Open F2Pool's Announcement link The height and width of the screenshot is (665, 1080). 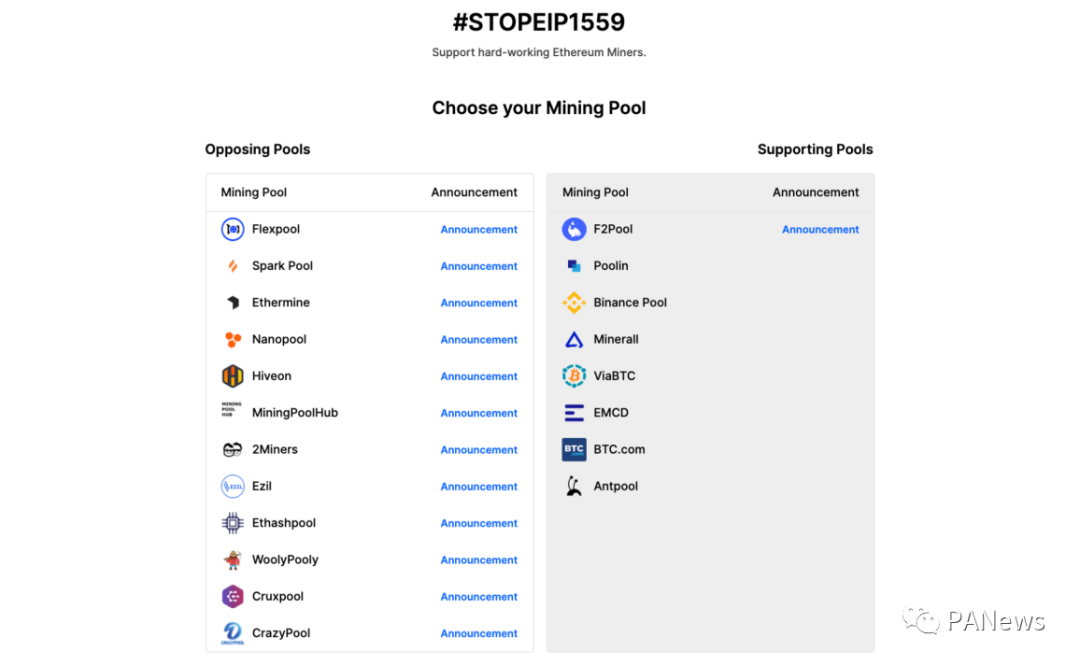point(820,229)
